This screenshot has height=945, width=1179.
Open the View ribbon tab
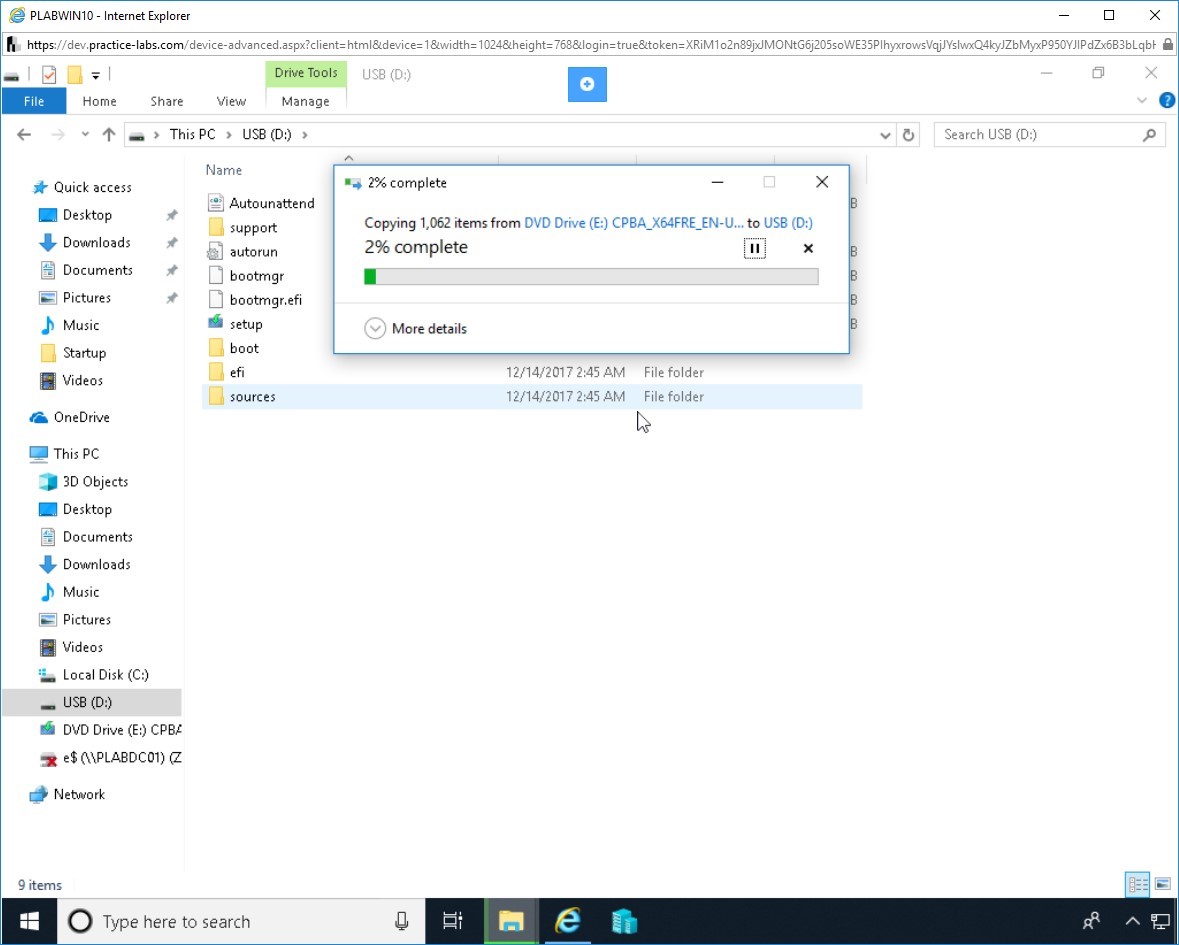(x=231, y=101)
